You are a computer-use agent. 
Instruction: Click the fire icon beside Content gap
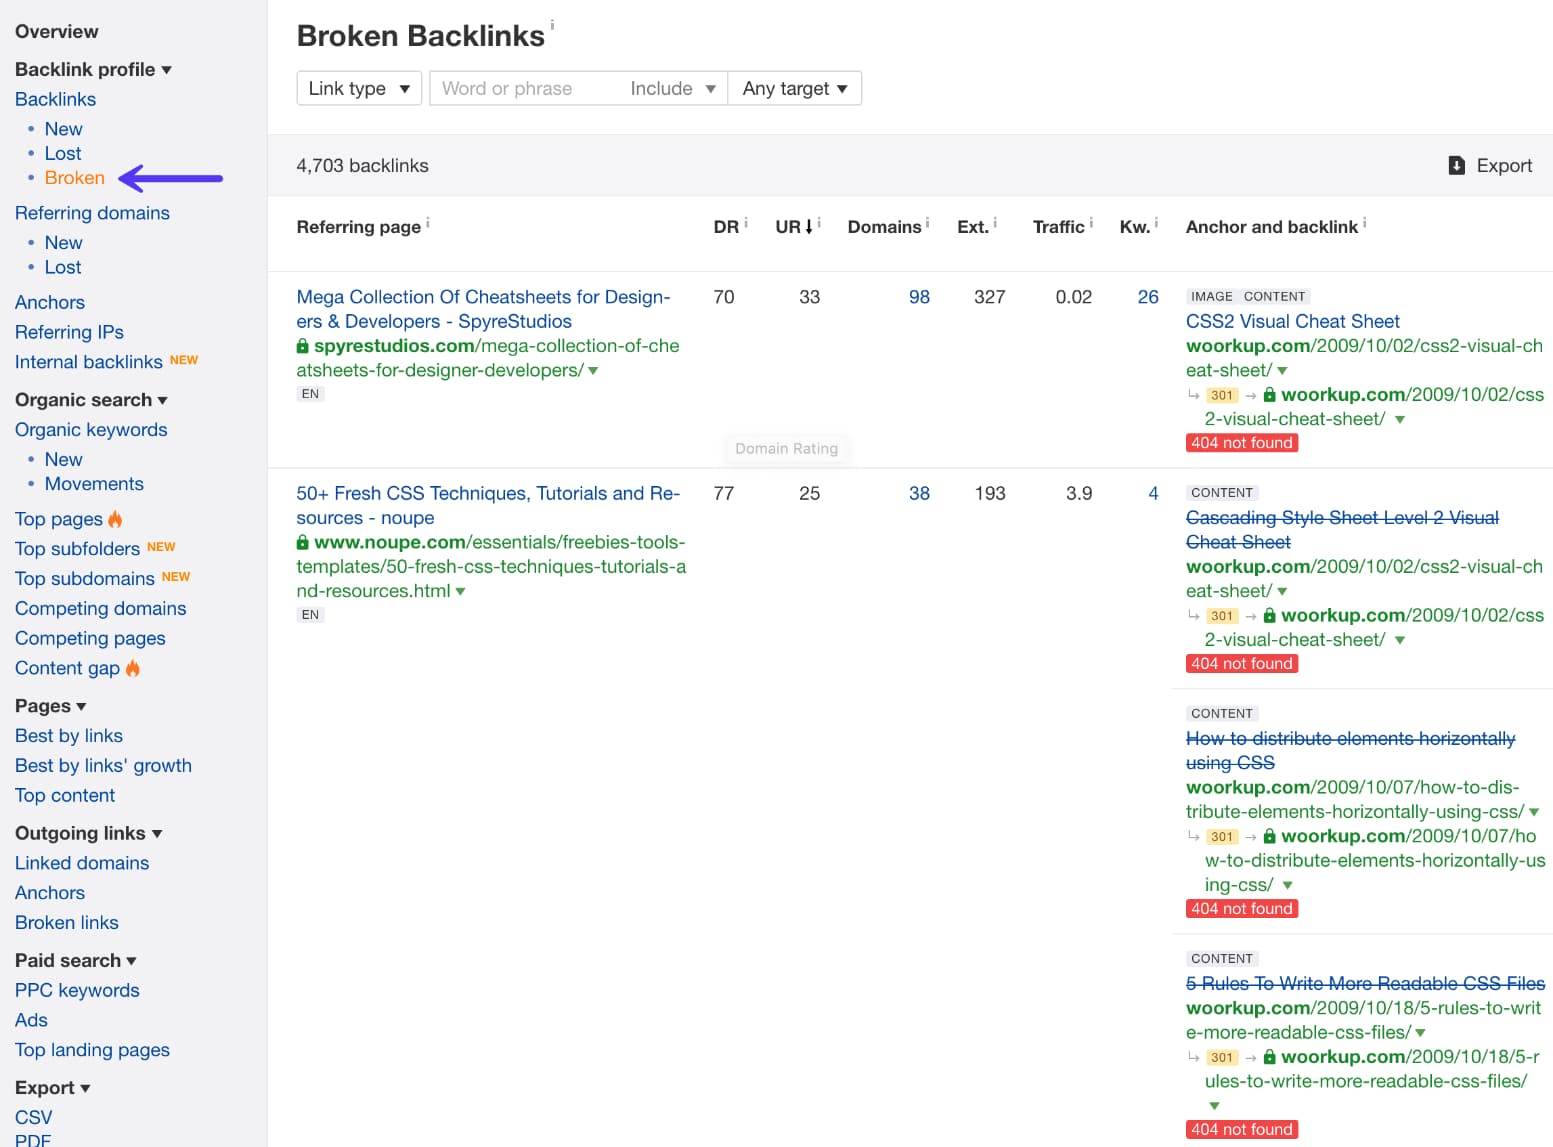point(134,668)
